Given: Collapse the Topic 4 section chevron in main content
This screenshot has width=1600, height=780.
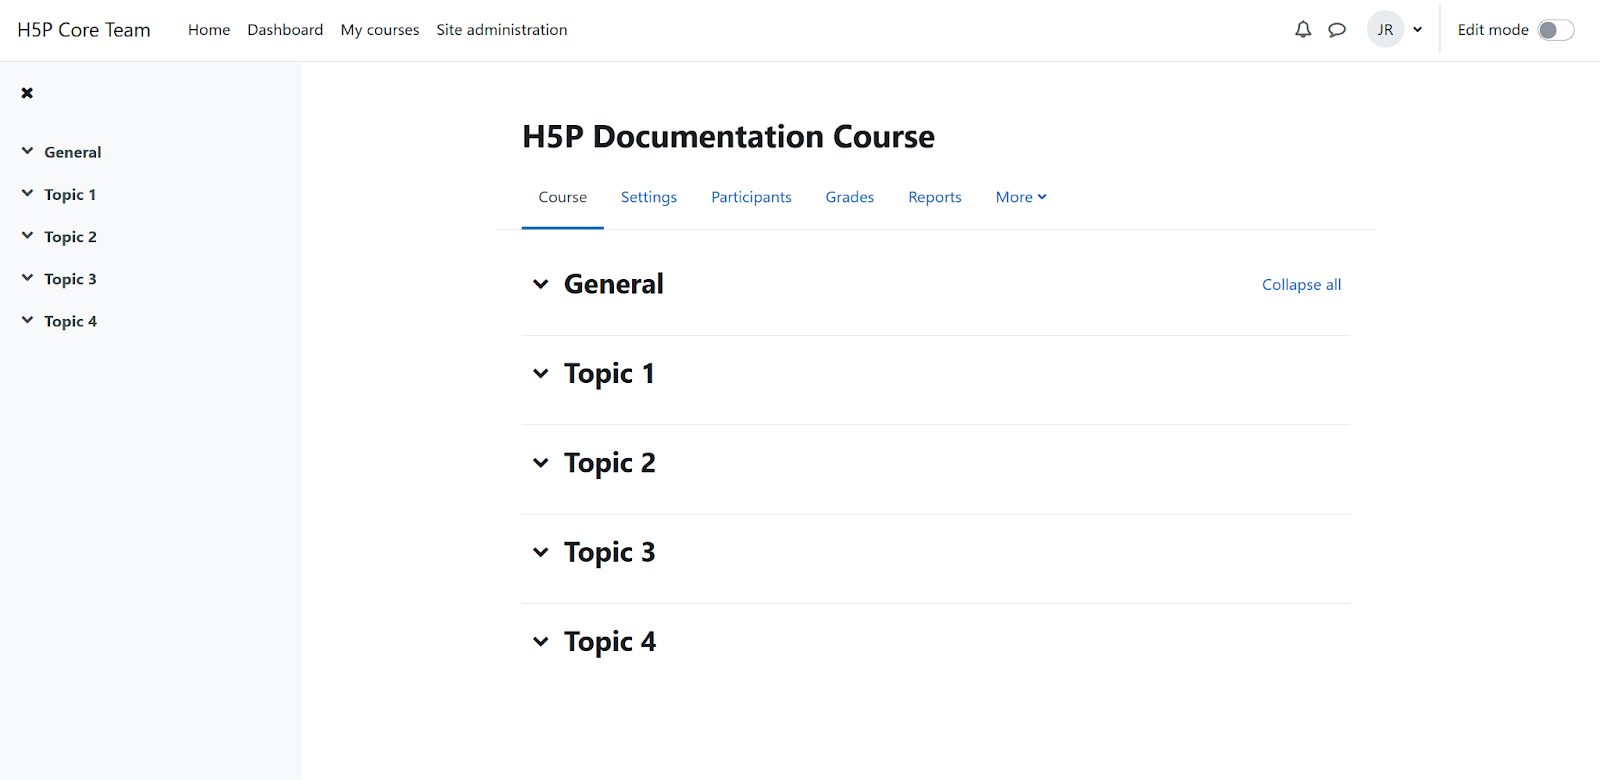Looking at the screenshot, I should click(x=541, y=642).
